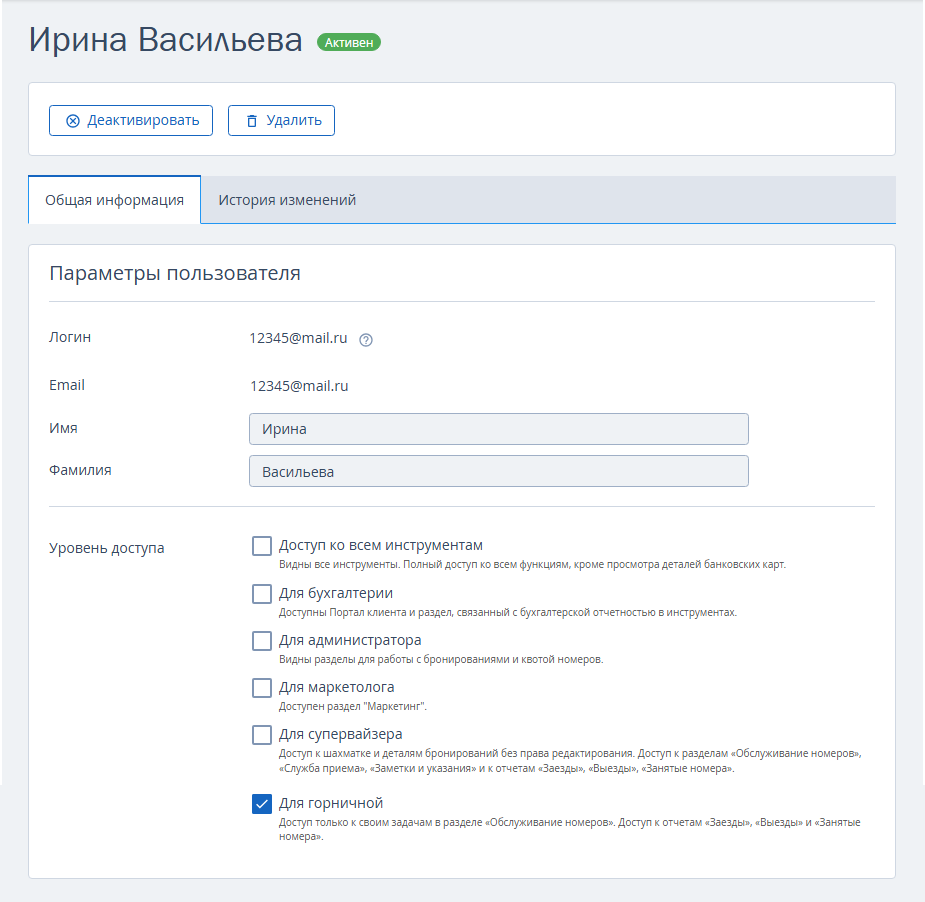Click the Доступен раздел "Маркетинг" description
Image resolution: width=925 pixels, height=902 pixels.
point(353,706)
